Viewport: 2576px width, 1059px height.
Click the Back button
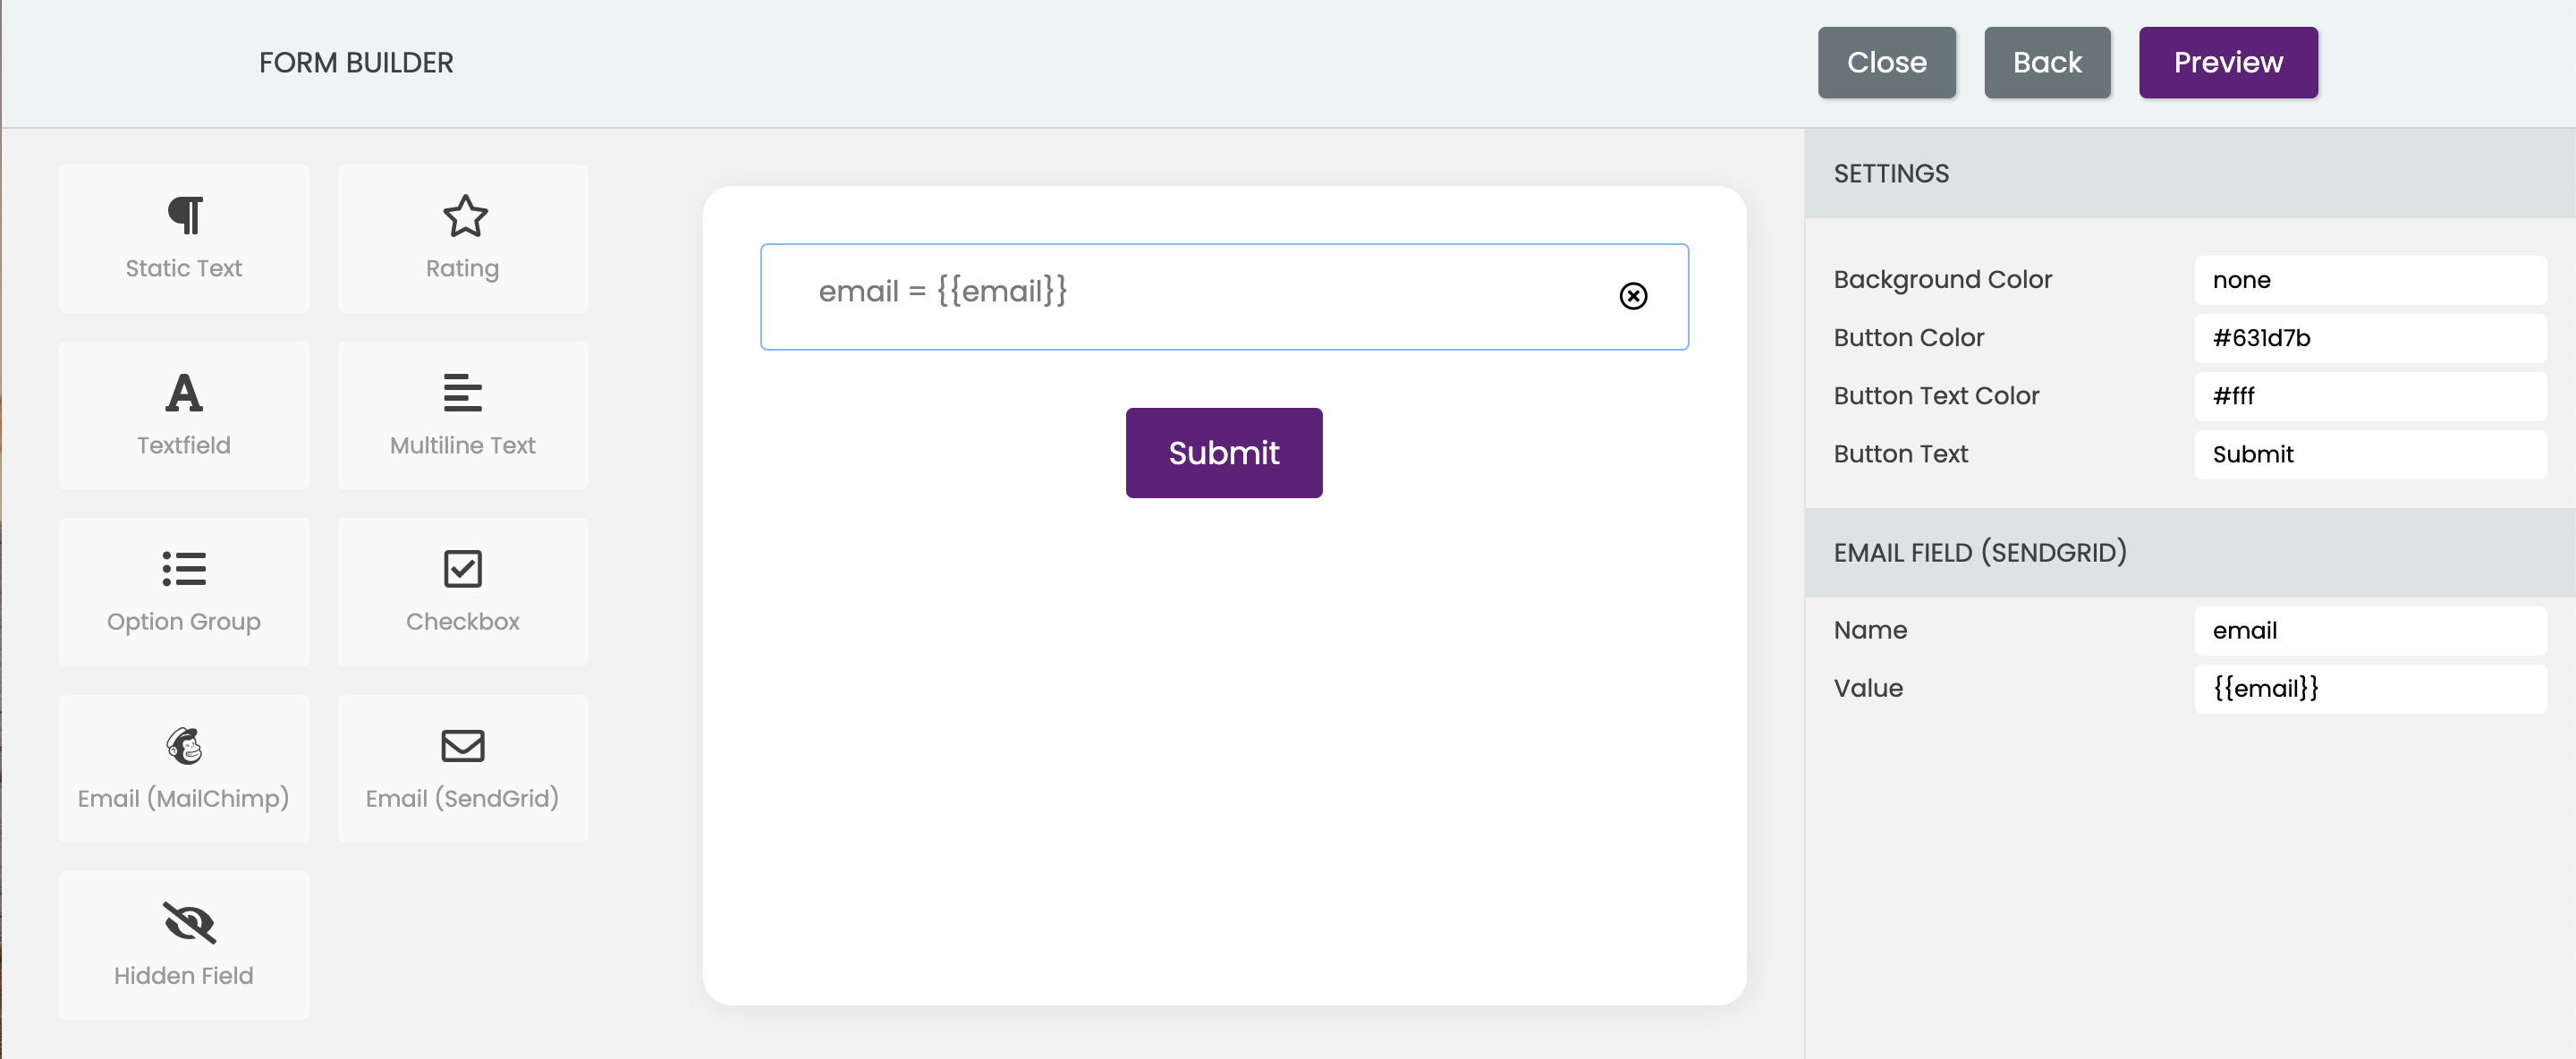tap(2048, 63)
